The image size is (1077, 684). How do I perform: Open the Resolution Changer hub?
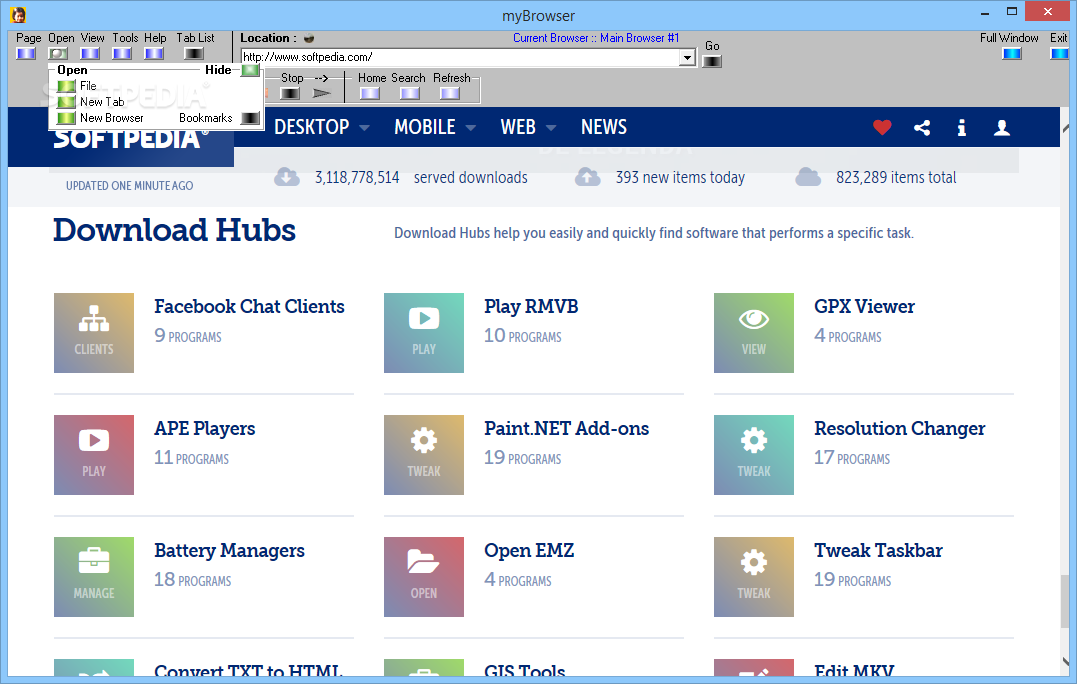click(899, 429)
